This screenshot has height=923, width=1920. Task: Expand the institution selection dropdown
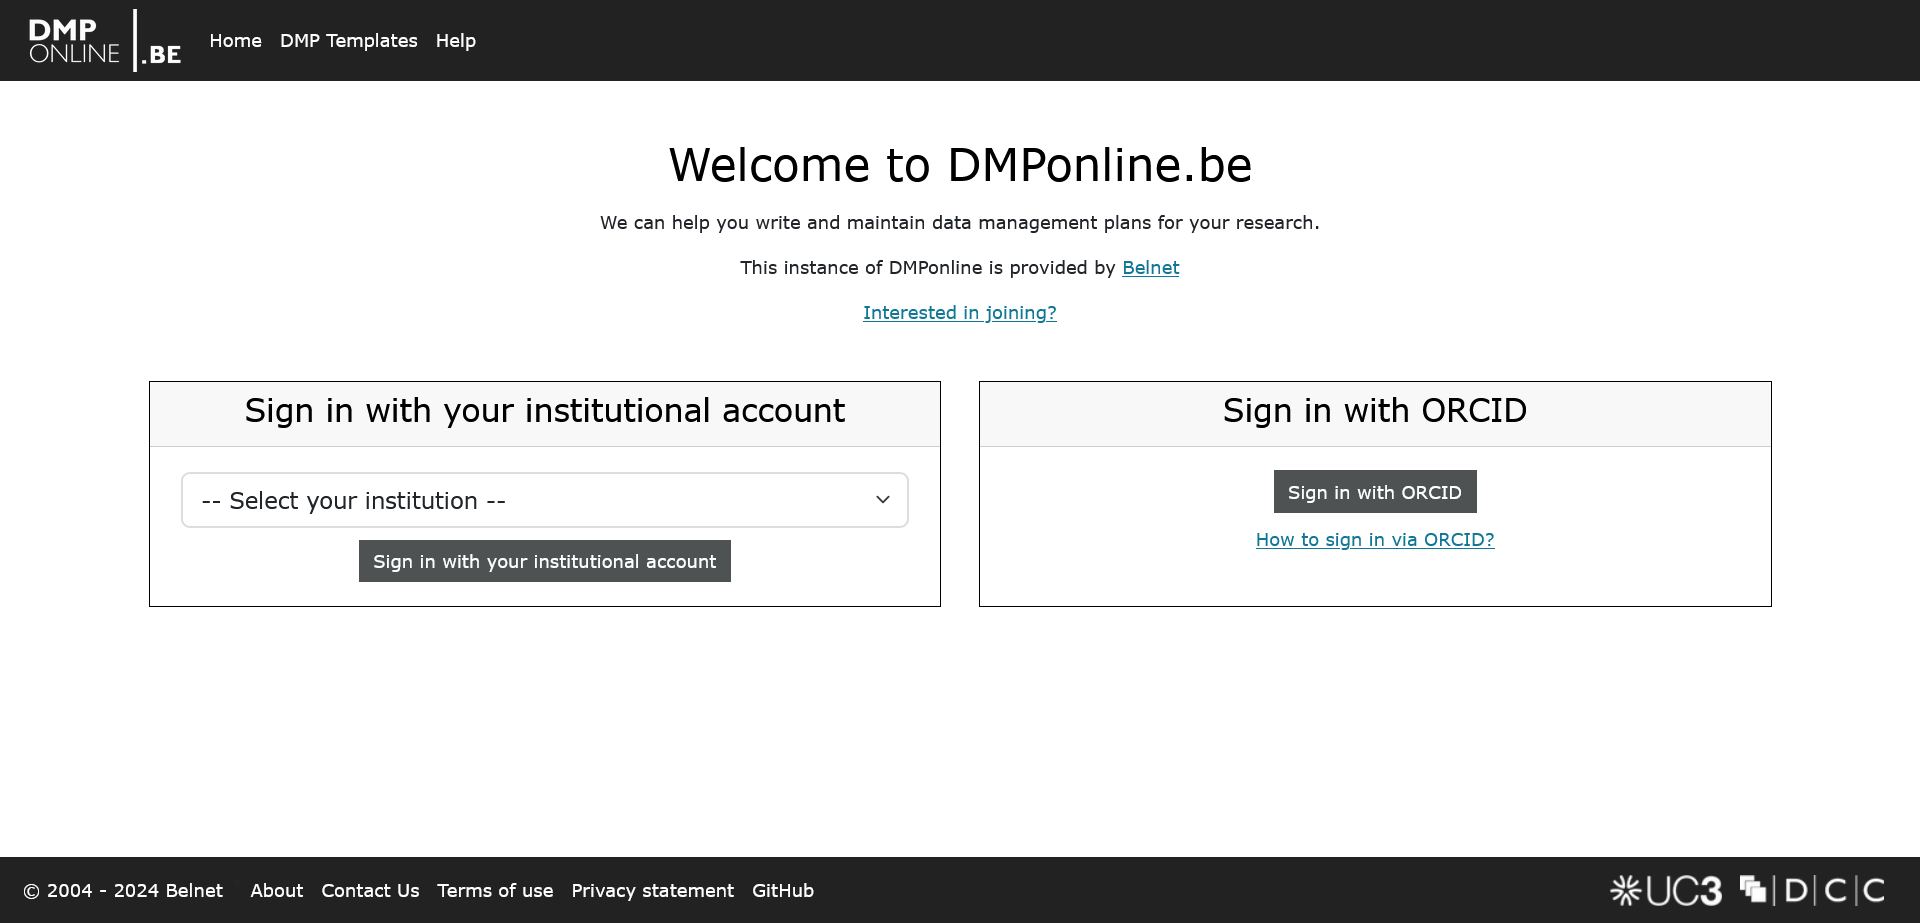click(544, 499)
